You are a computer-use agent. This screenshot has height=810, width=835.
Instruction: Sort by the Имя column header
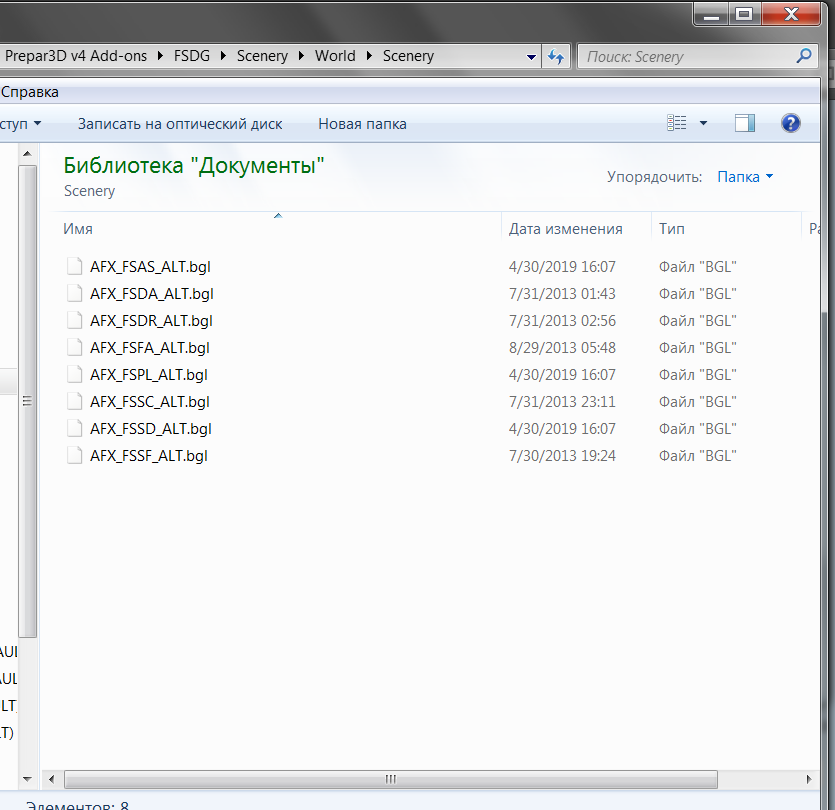78,229
